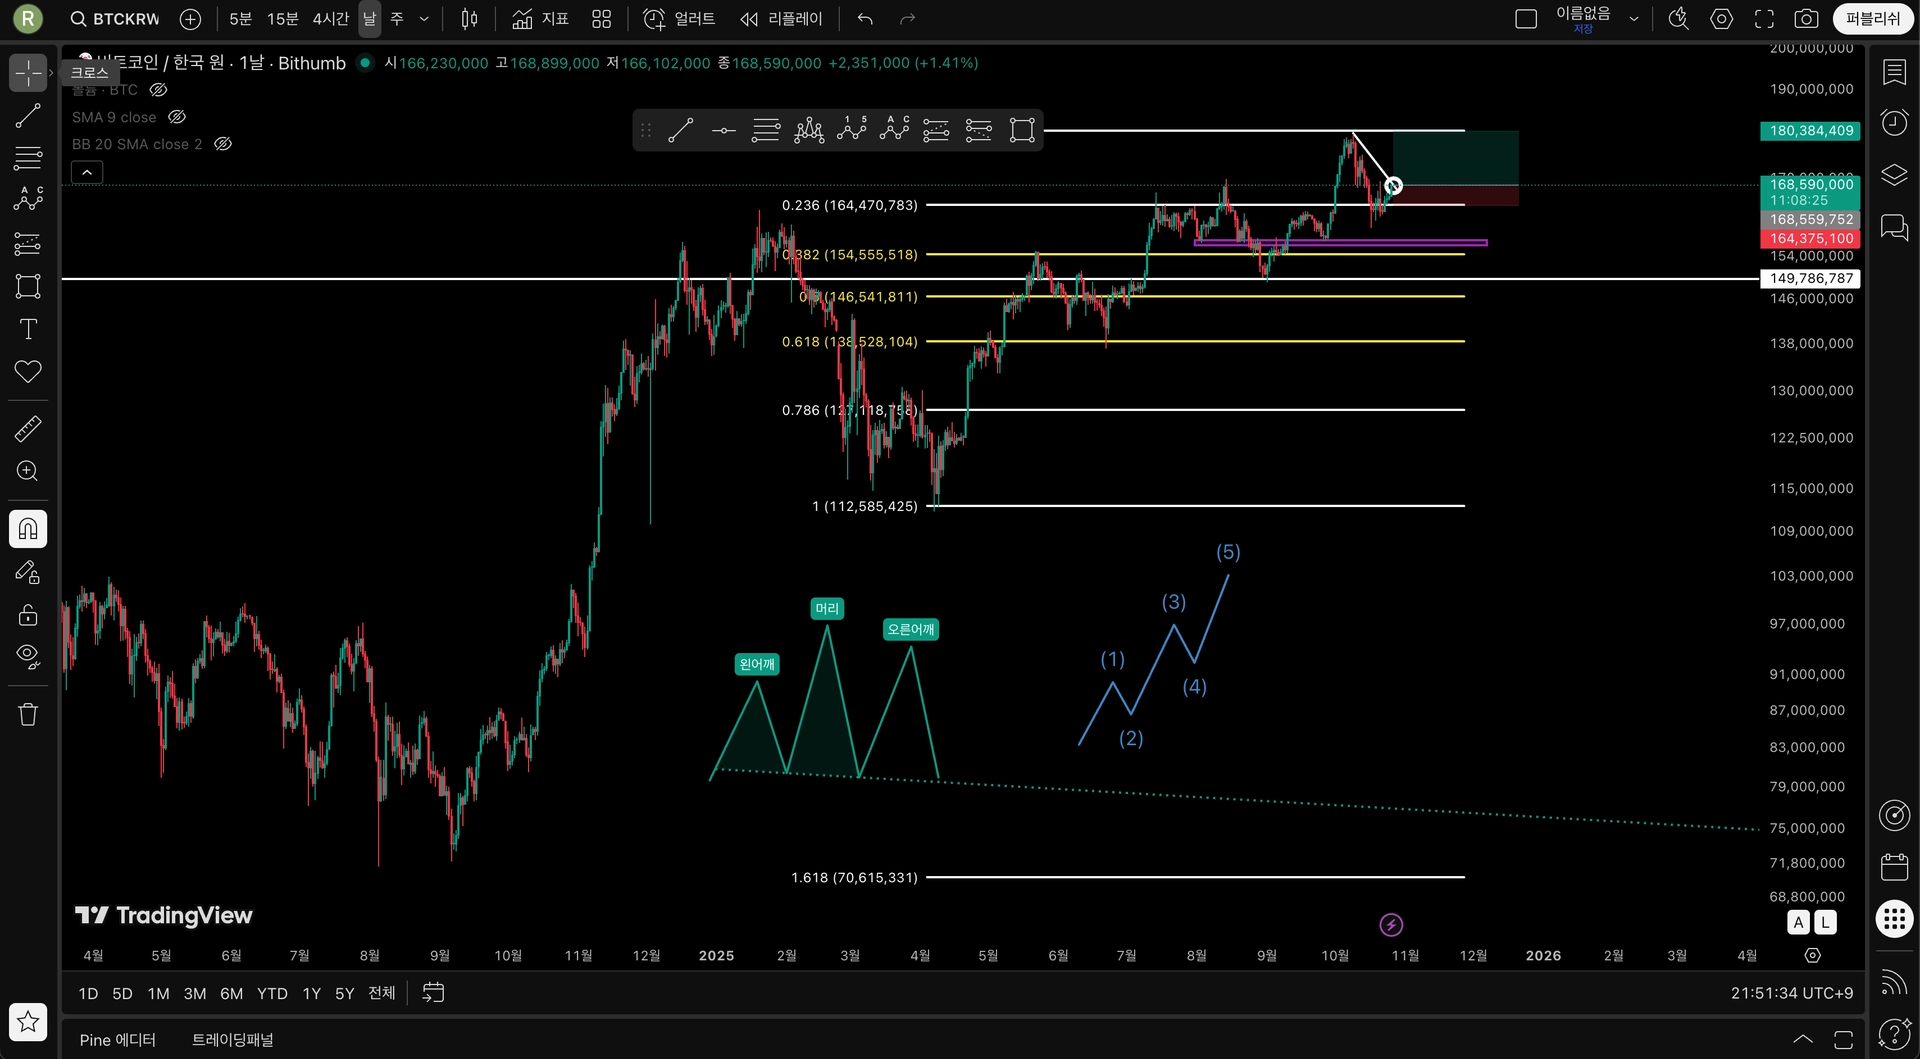
Task: Open the watchlist panel in right sidebar
Action: [1894, 73]
